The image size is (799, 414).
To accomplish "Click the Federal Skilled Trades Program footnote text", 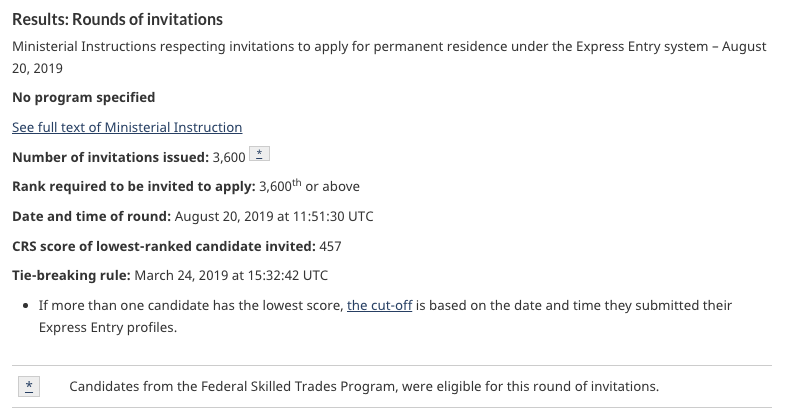I will click(364, 386).
